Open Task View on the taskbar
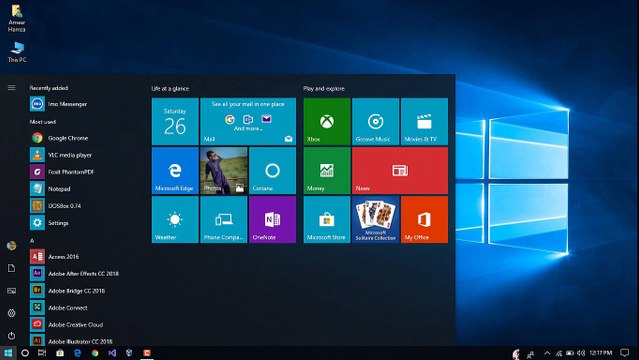Image resolution: width=639 pixels, height=360 pixels. tap(42, 353)
